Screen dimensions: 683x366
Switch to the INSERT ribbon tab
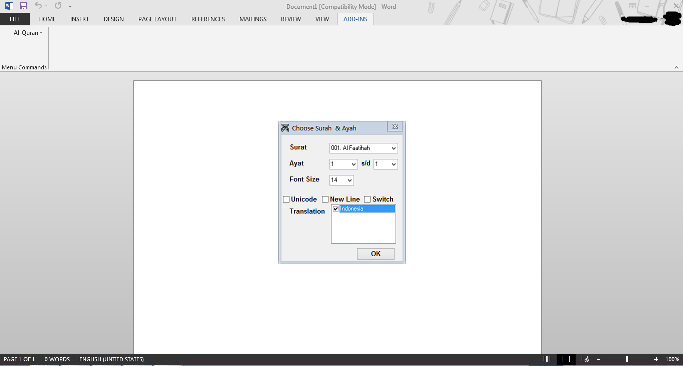(80, 19)
